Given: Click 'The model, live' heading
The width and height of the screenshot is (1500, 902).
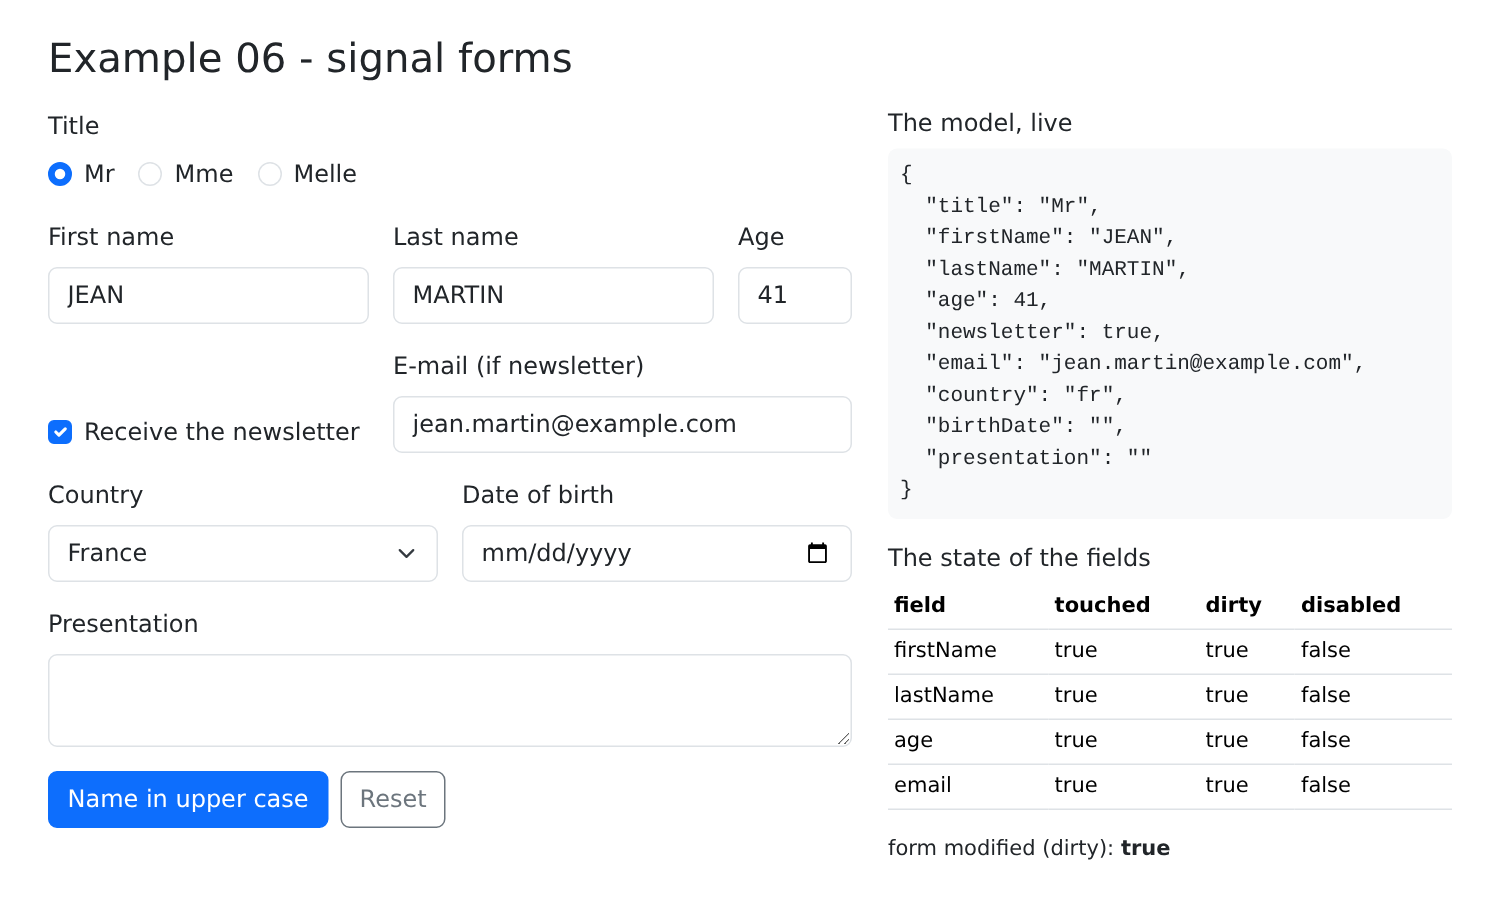Looking at the screenshot, I should pos(980,123).
